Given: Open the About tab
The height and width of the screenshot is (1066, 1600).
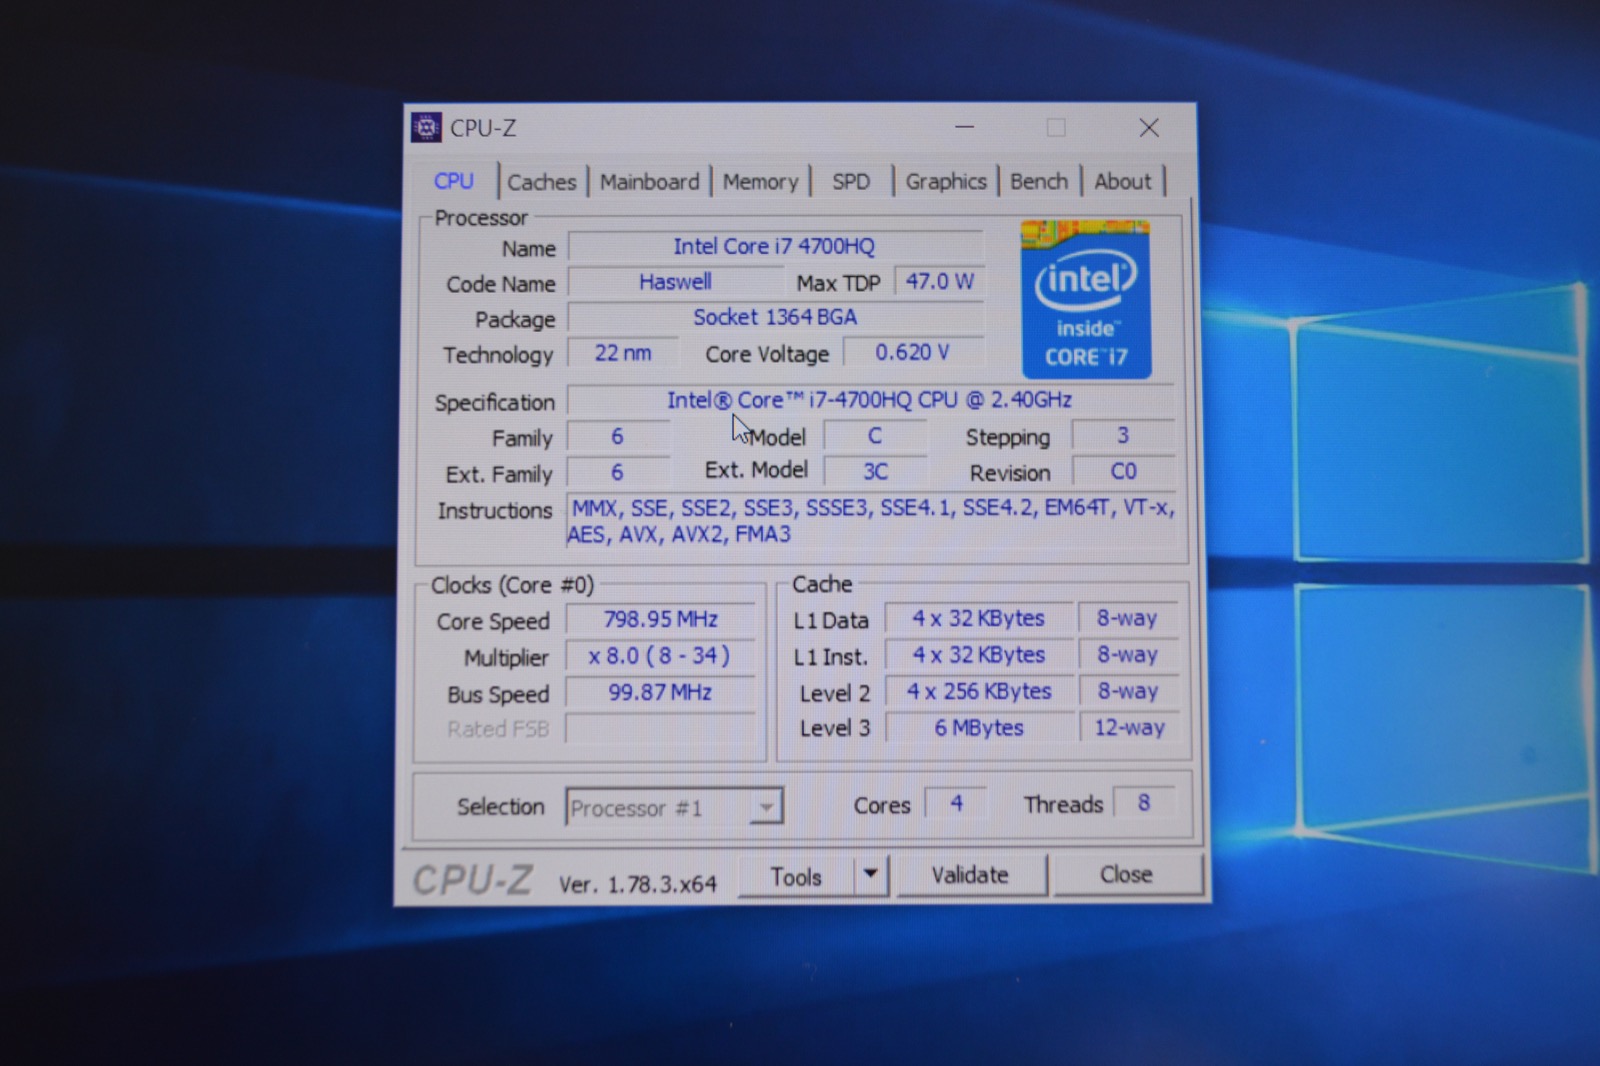Looking at the screenshot, I should pyautogui.click(x=1123, y=181).
